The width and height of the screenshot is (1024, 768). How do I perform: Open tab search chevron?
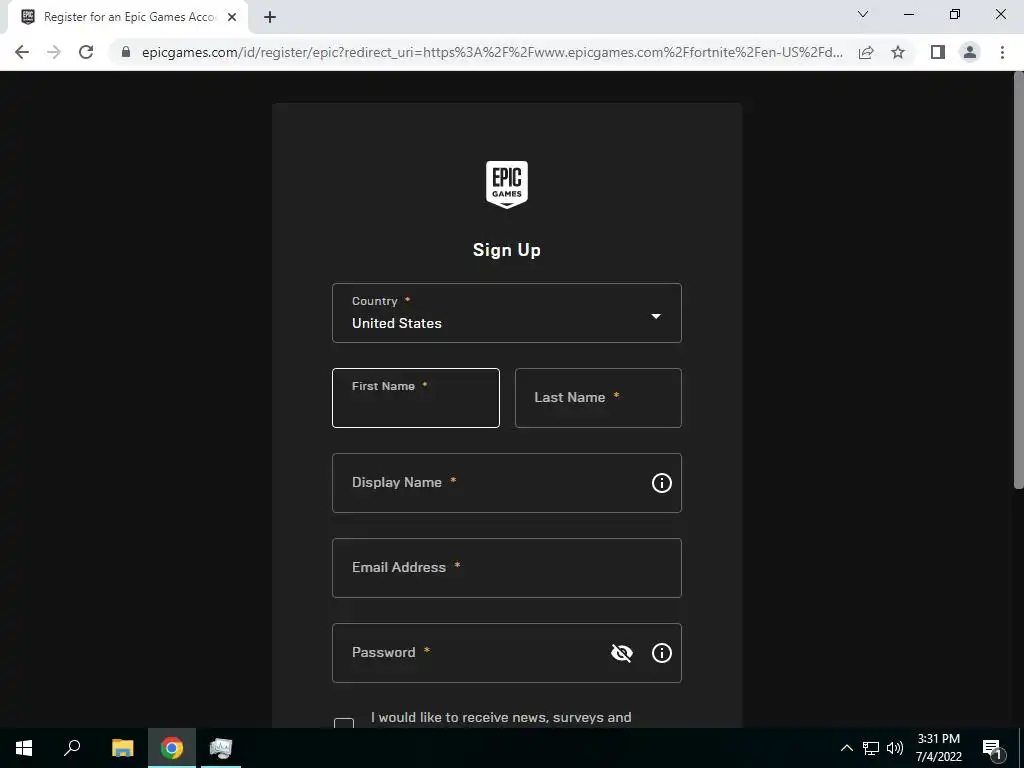tap(863, 14)
